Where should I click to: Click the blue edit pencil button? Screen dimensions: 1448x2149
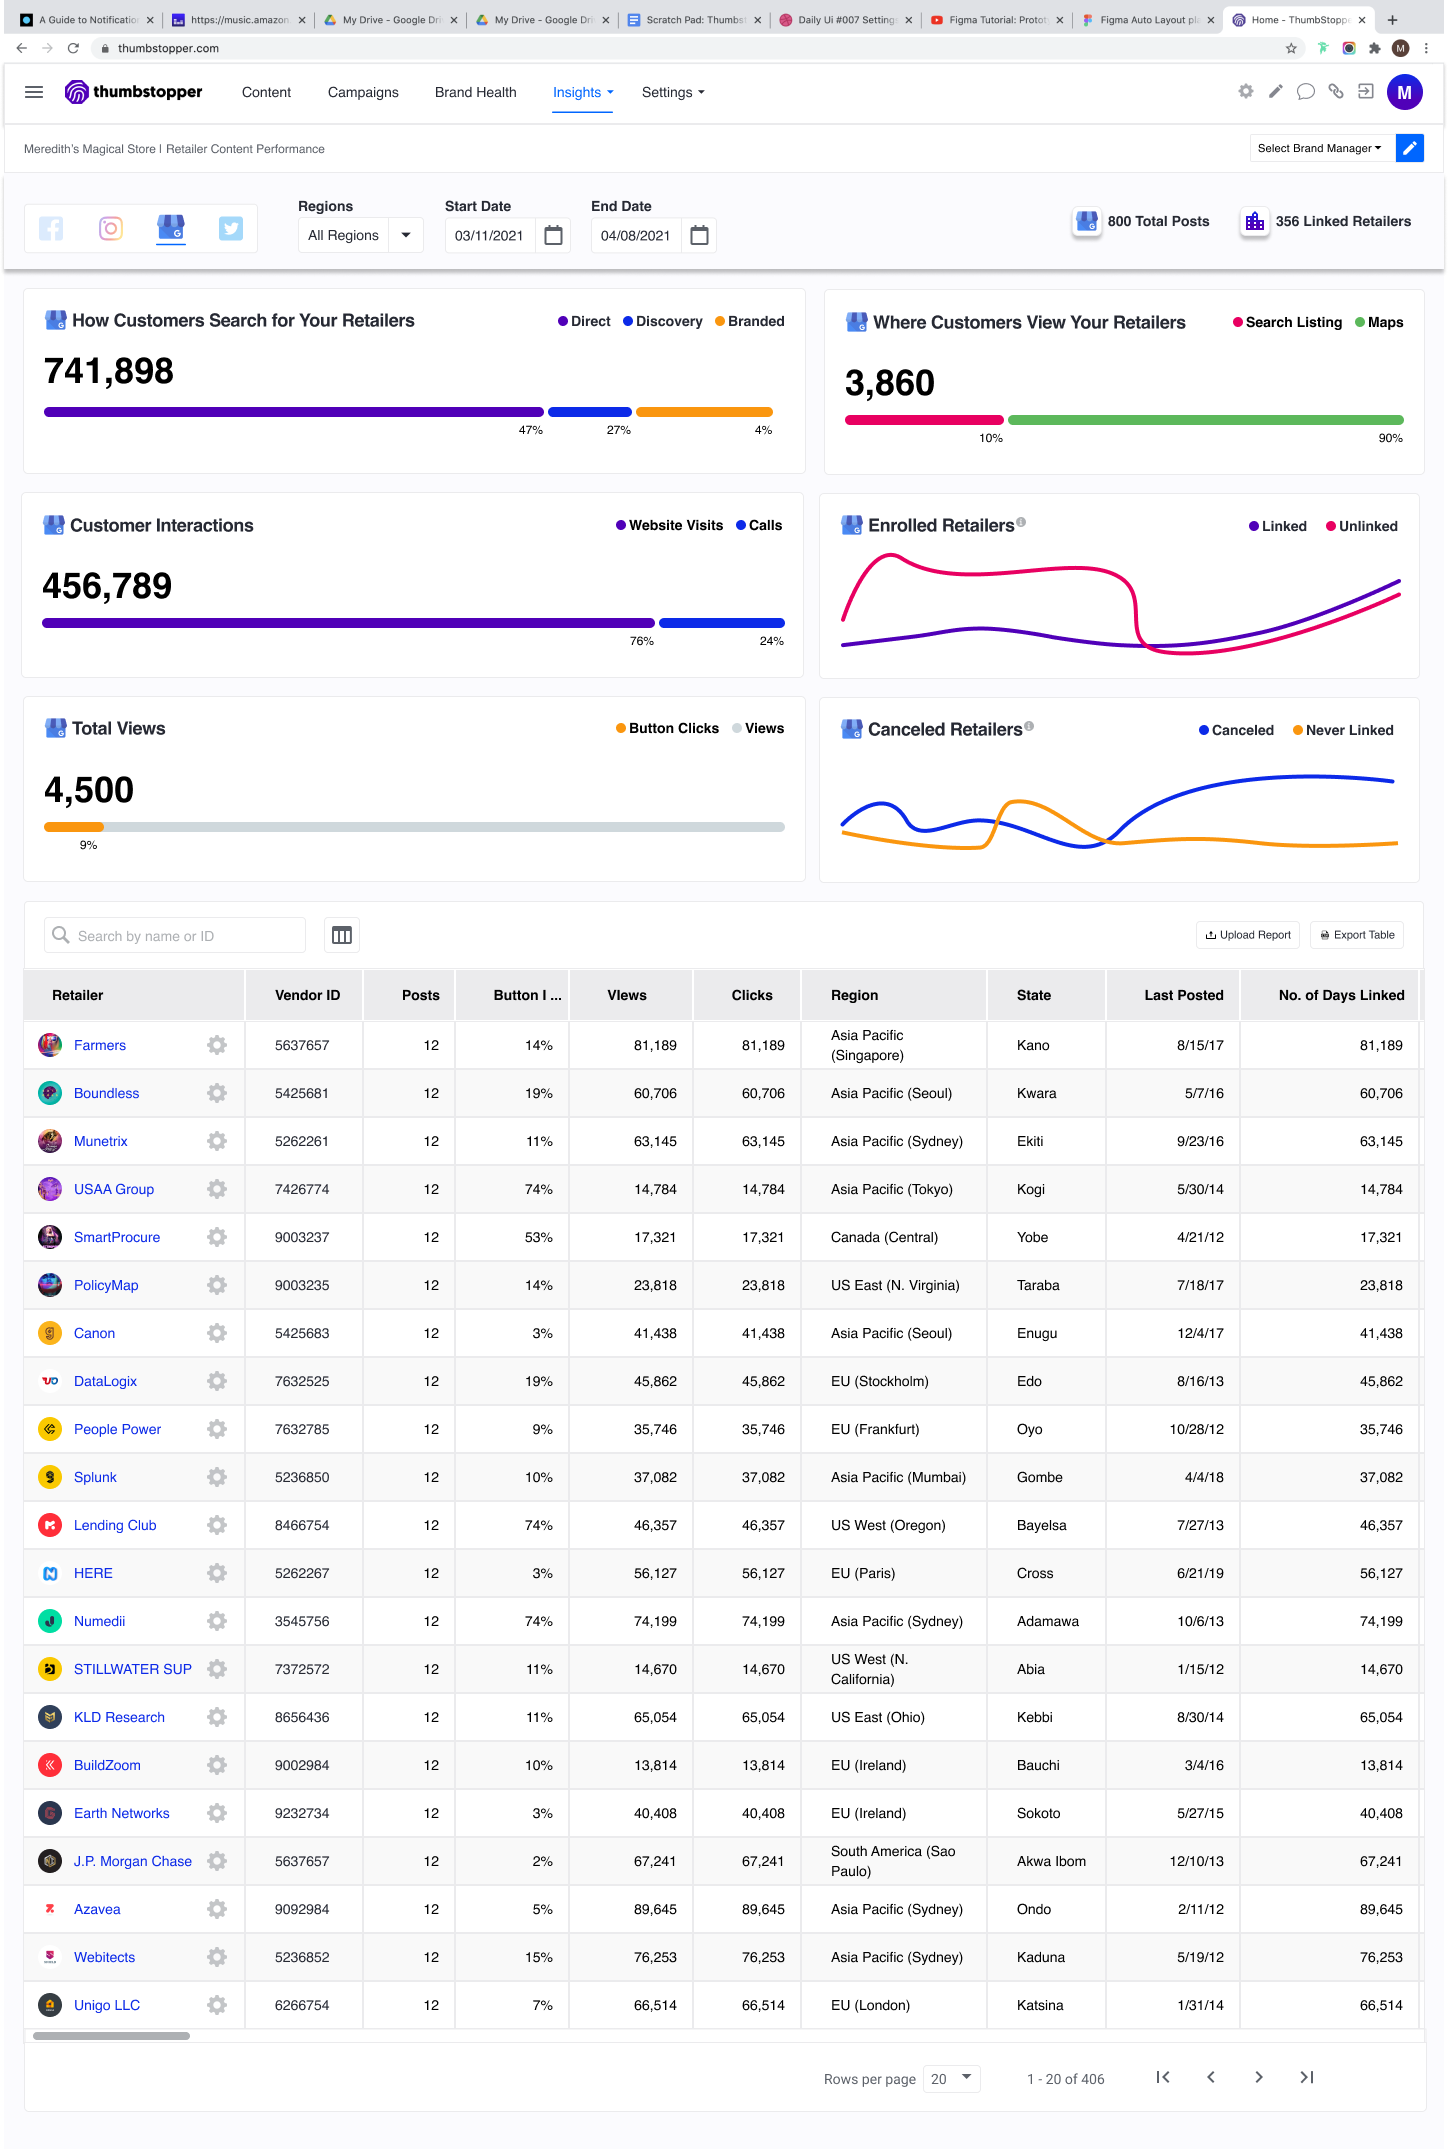1409,148
